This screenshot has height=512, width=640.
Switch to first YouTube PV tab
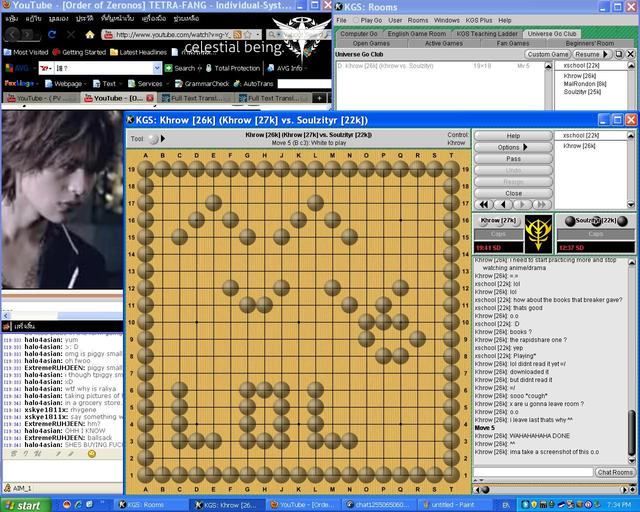(41, 98)
